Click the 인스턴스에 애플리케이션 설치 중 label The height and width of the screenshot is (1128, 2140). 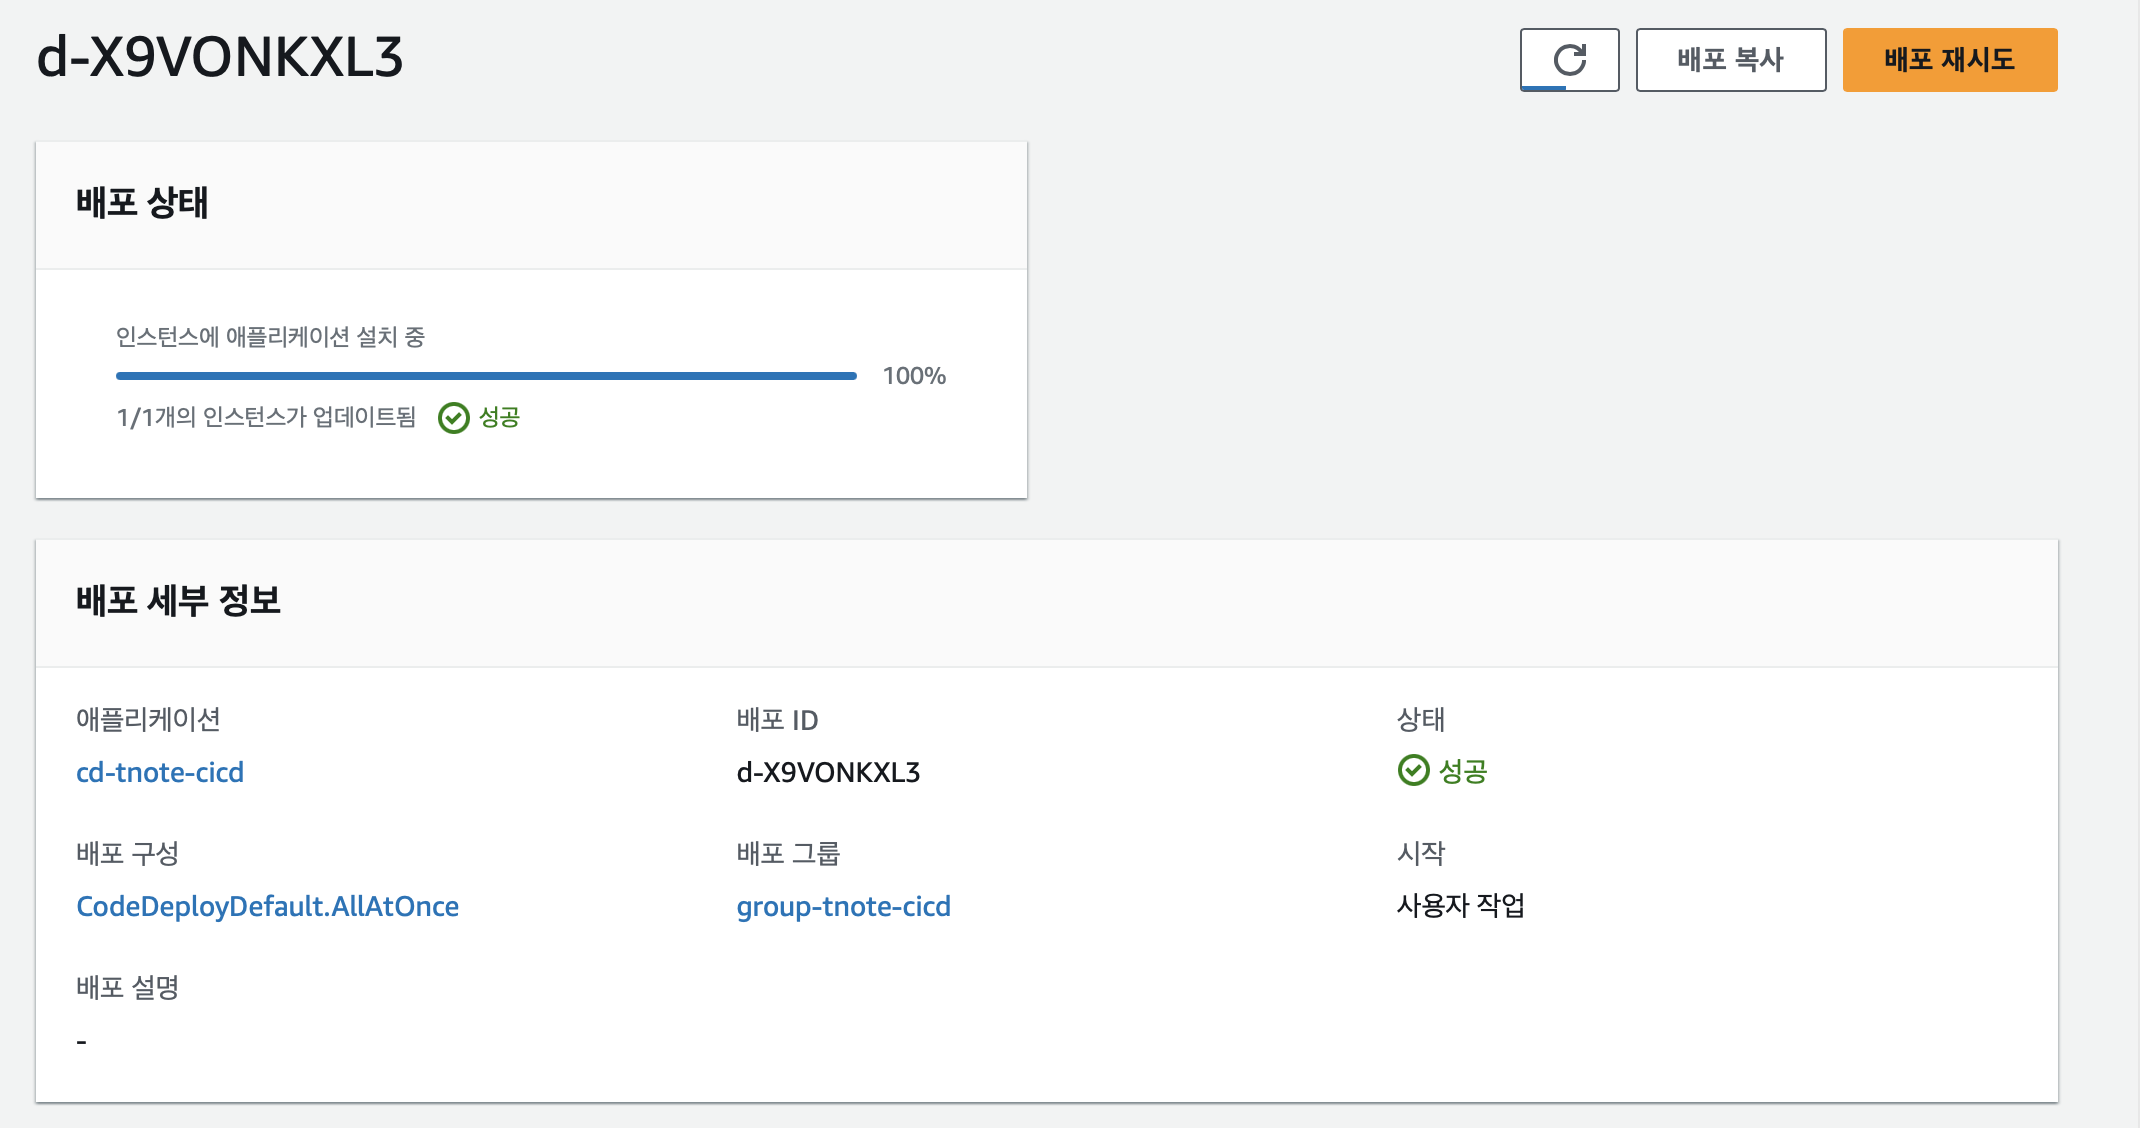coord(270,337)
